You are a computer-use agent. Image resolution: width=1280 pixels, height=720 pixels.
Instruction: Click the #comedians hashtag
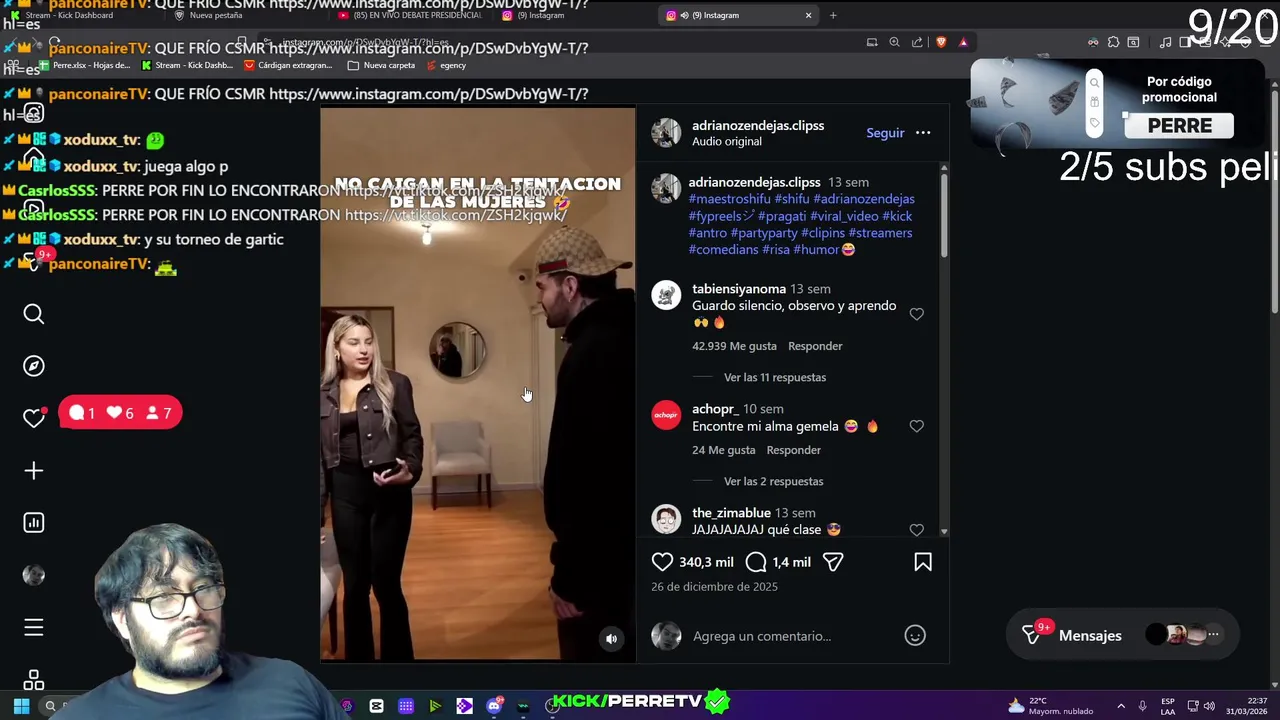pos(723,250)
